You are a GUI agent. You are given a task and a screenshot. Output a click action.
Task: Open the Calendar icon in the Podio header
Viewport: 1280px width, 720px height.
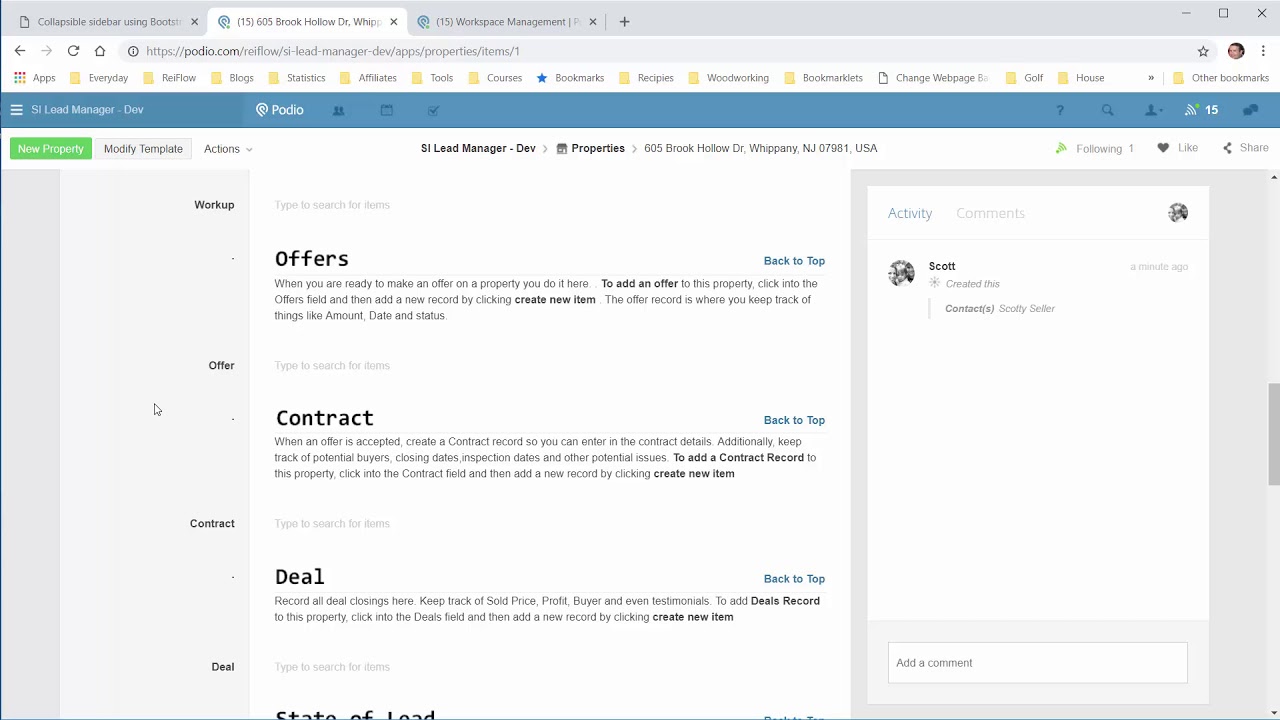point(387,110)
